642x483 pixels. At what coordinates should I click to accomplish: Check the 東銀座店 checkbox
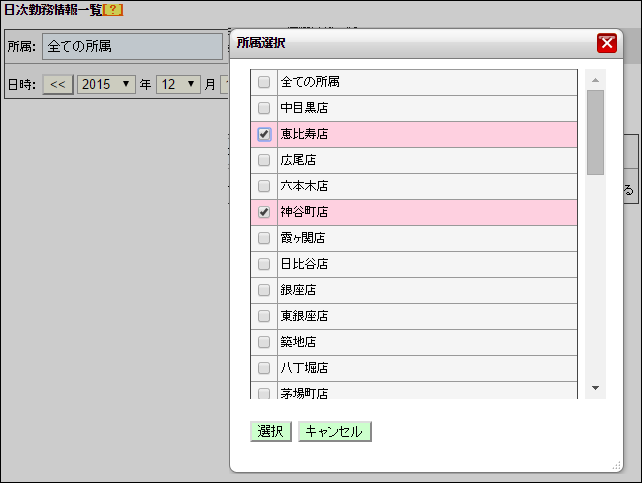click(x=264, y=316)
